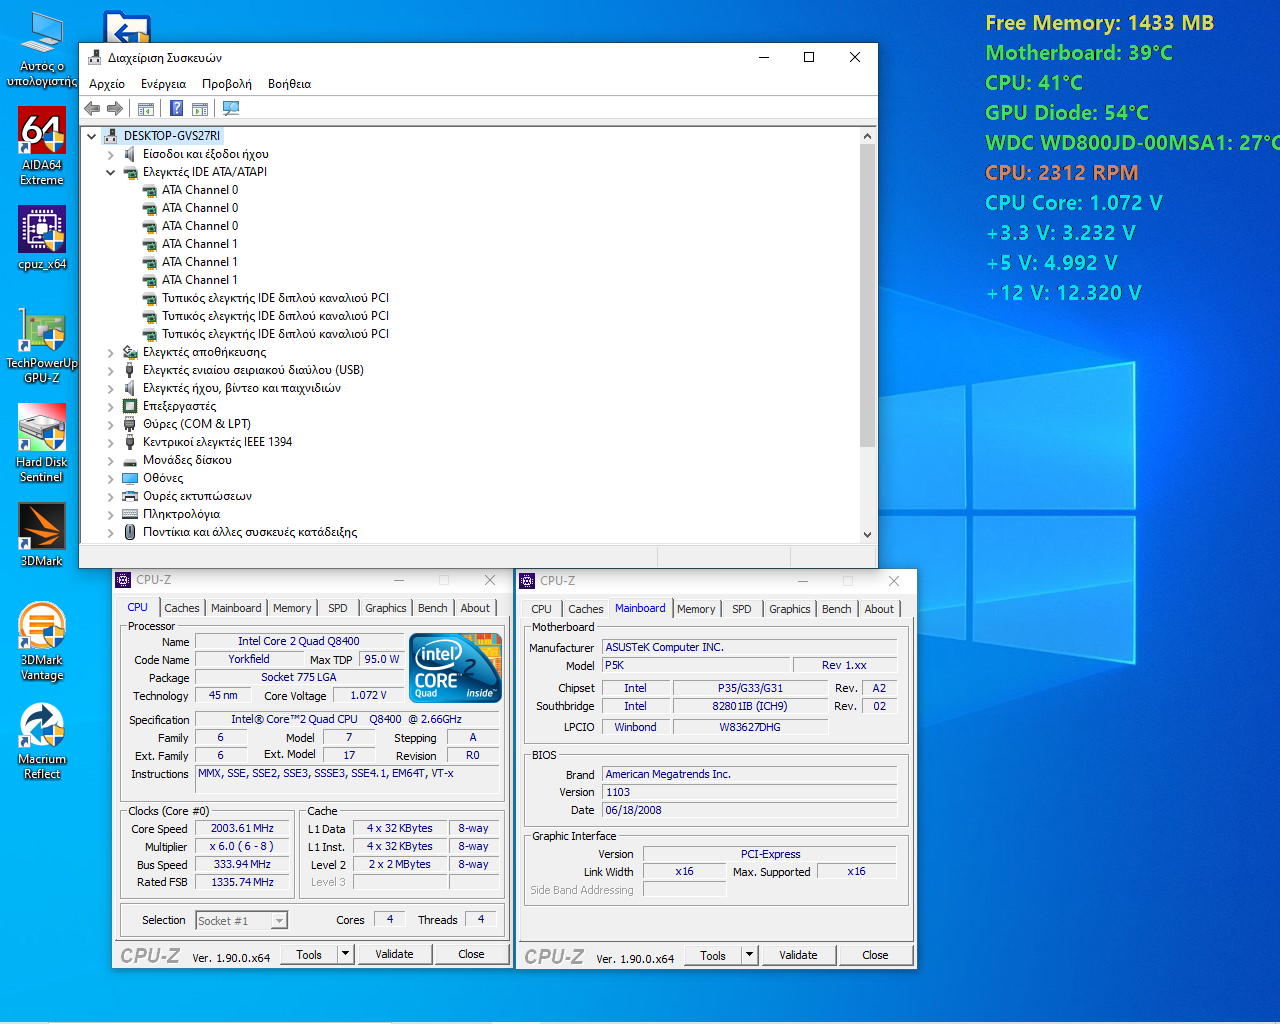Open the Αρχείο menu
Screen dimensions: 1280x1024
[107, 84]
